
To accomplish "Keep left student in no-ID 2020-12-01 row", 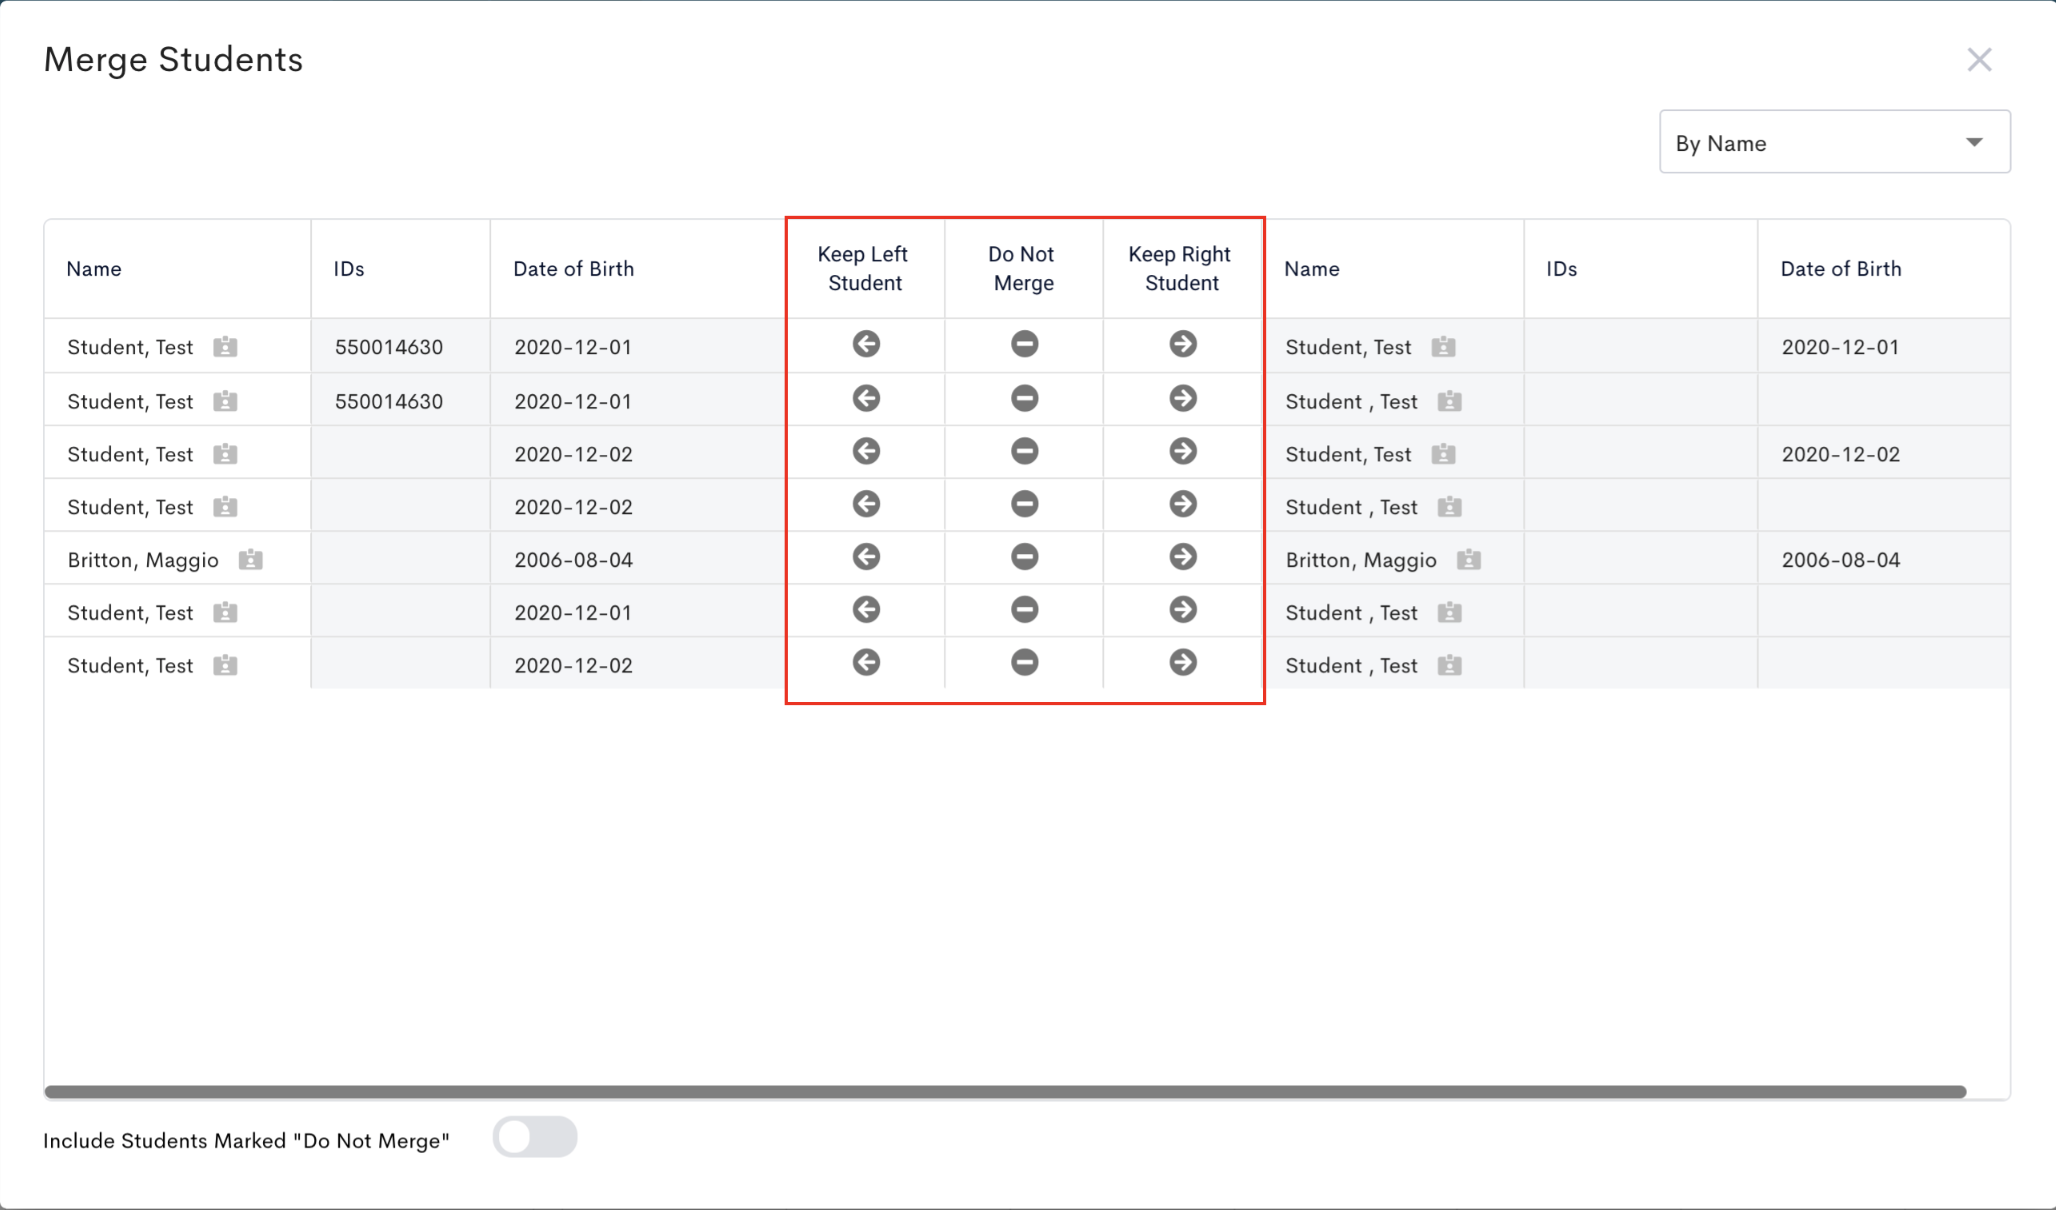I will coord(866,610).
